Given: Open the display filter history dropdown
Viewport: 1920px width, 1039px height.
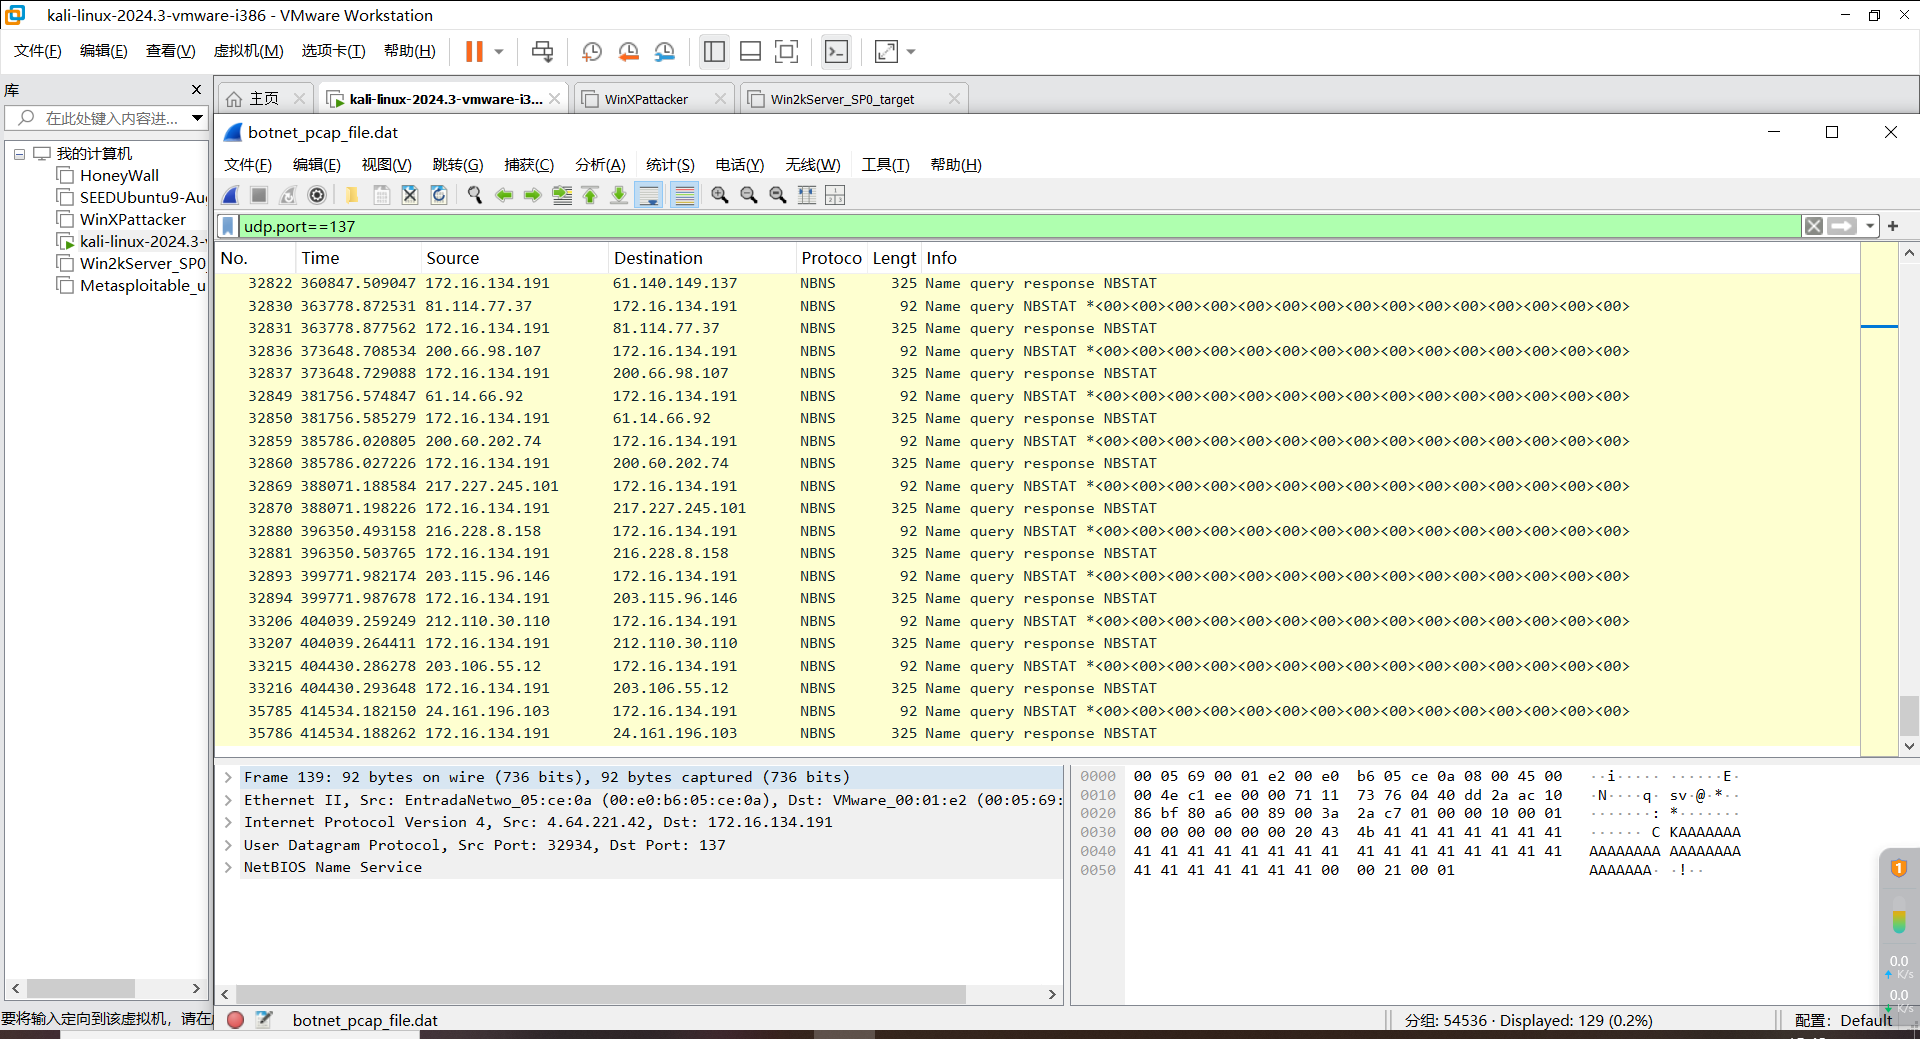Looking at the screenshot, I should pyautogui.click(x=1870, y=226).
